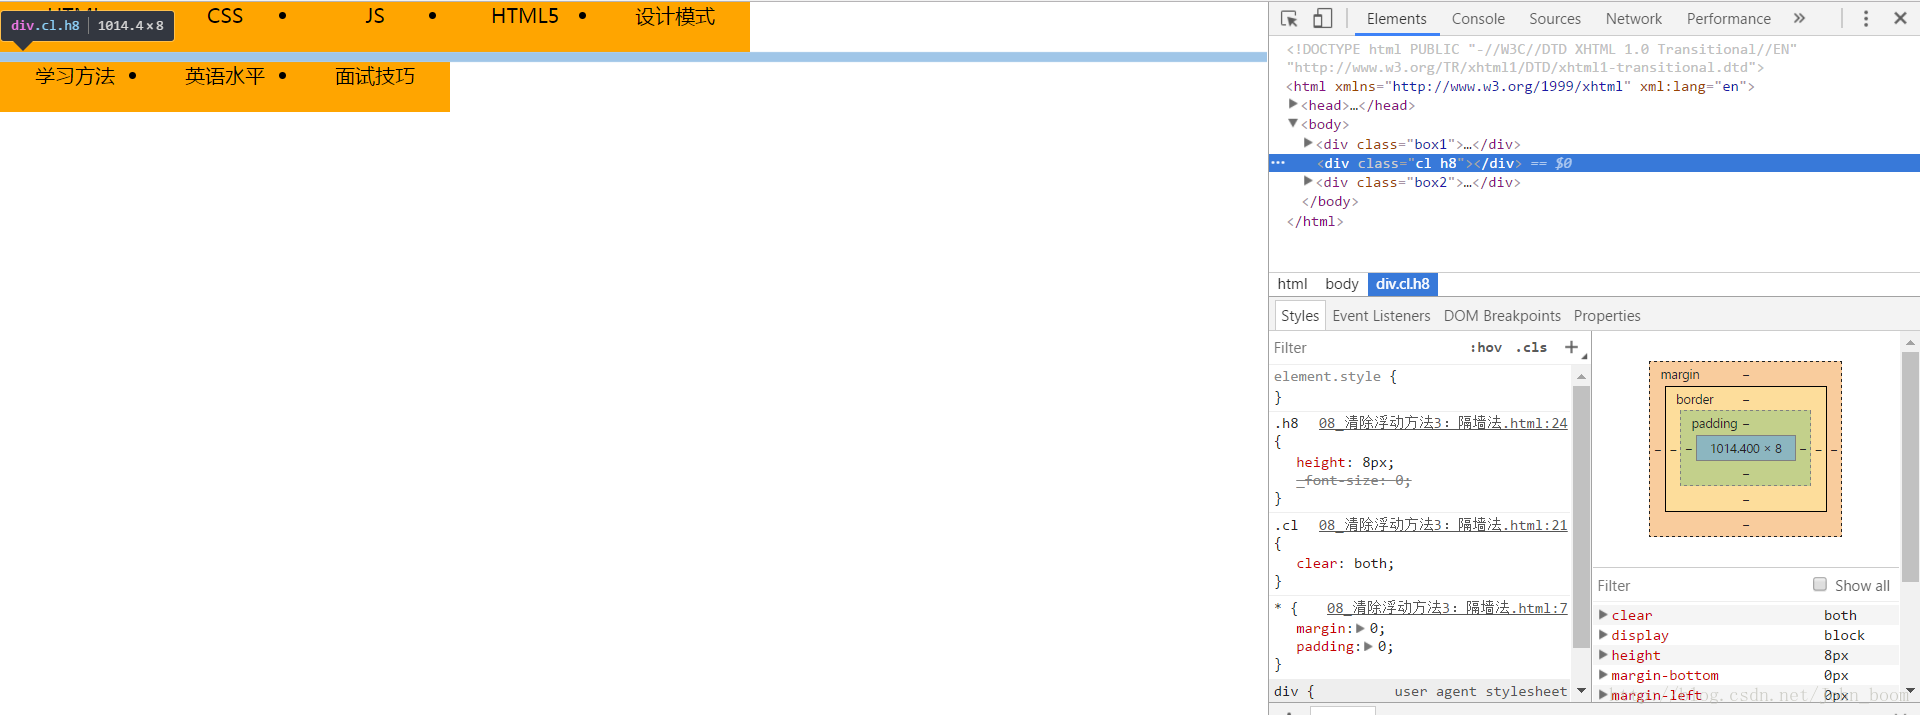Activate the inspect element picker icon
The image size is (1920, 715).
click(x=1289, y=18)
